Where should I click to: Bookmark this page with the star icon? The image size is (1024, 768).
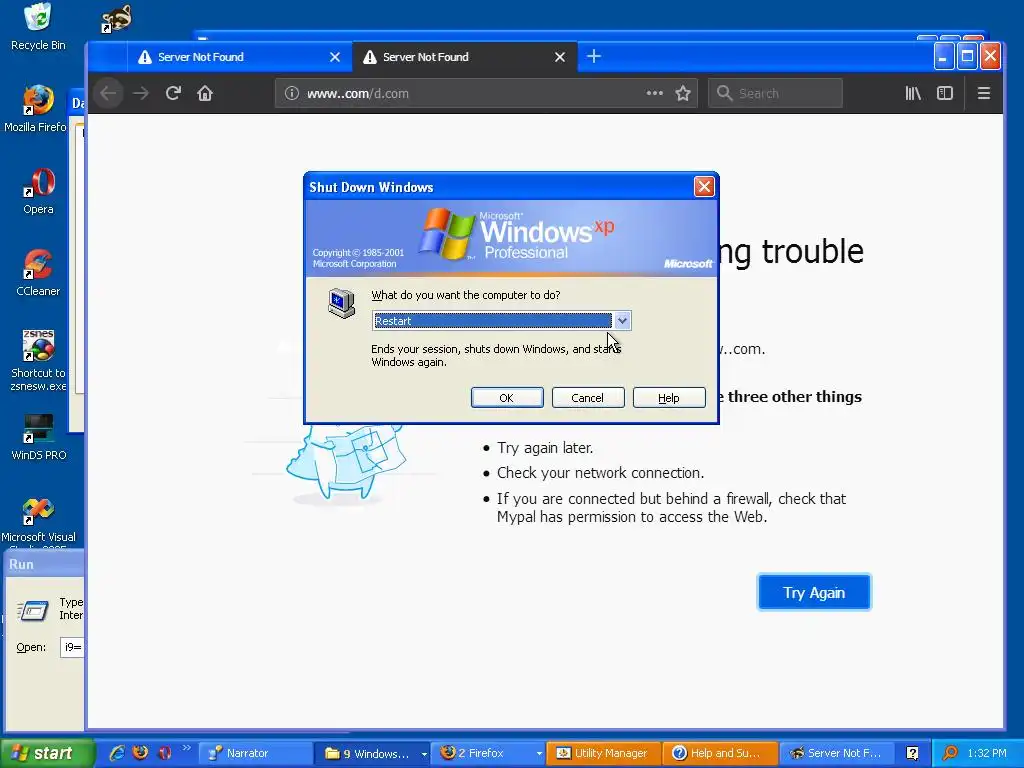[x=683, y=93]
